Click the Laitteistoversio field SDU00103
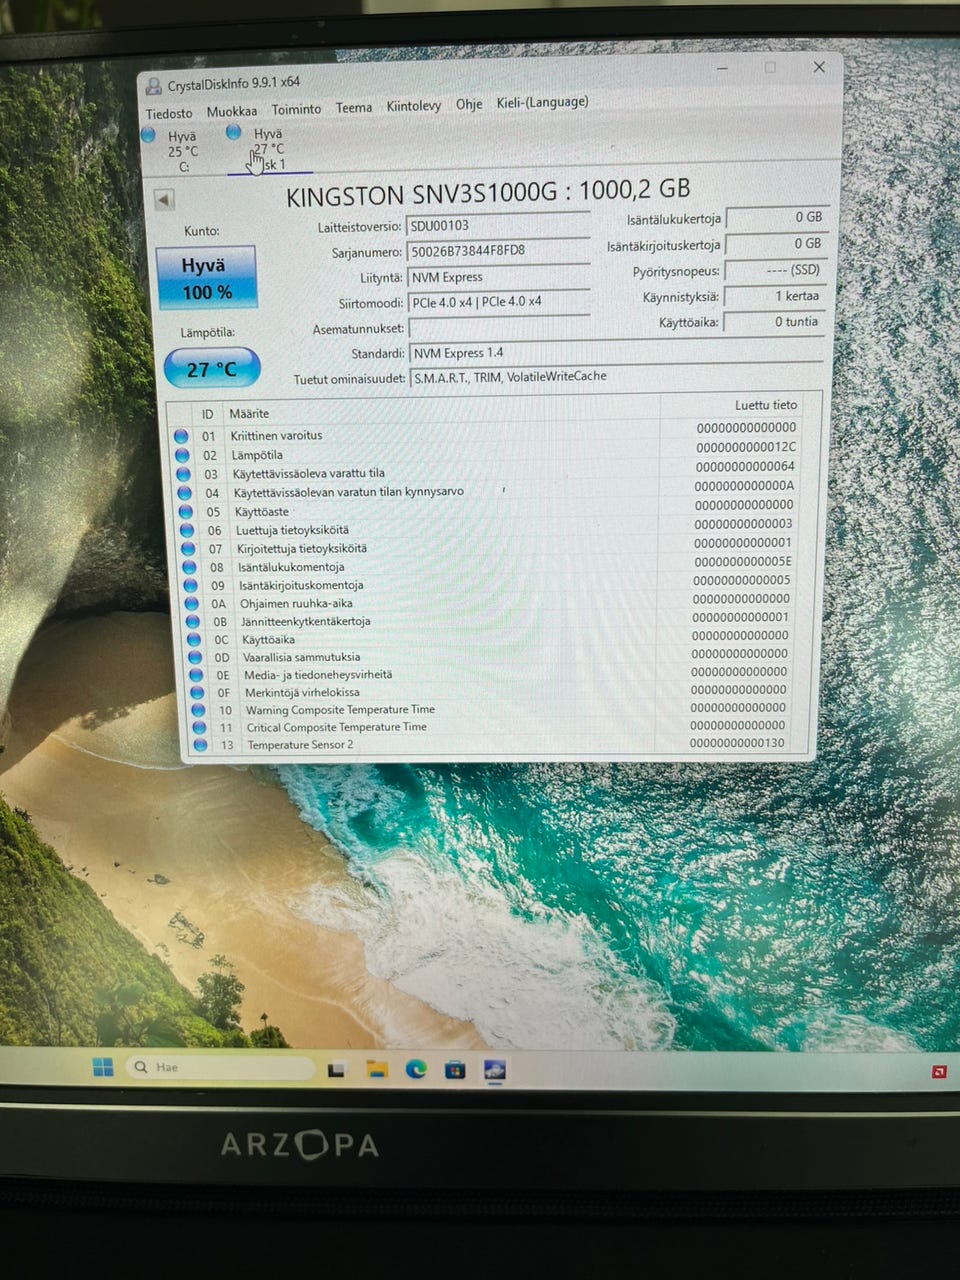960x1280 pixels. coord(498,225)
